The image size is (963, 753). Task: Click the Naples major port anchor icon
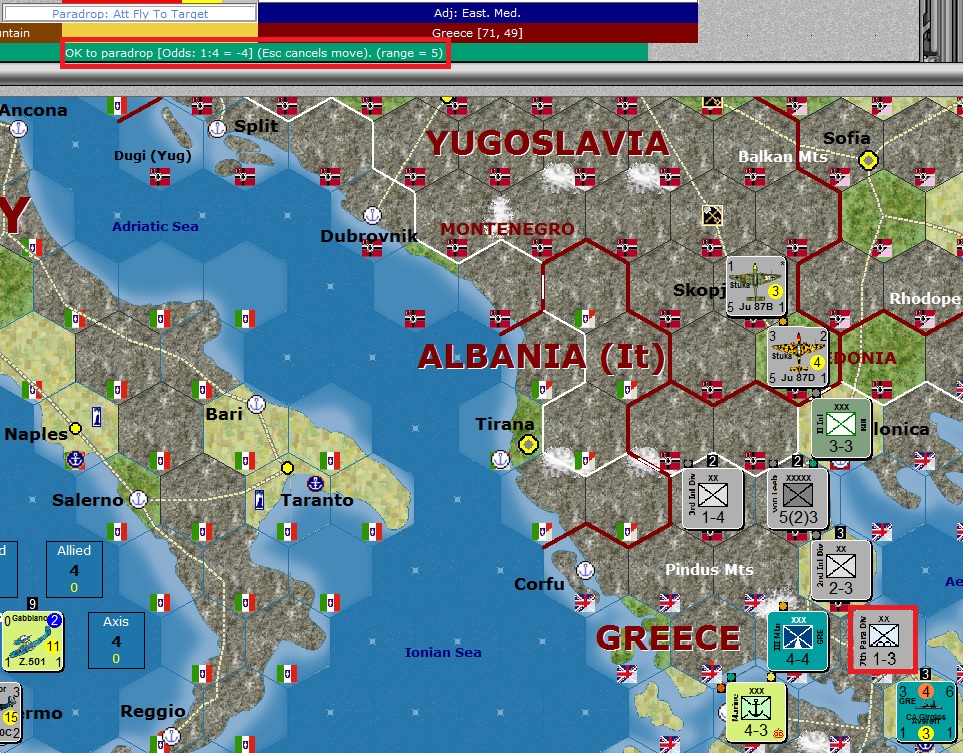[75, 459]
